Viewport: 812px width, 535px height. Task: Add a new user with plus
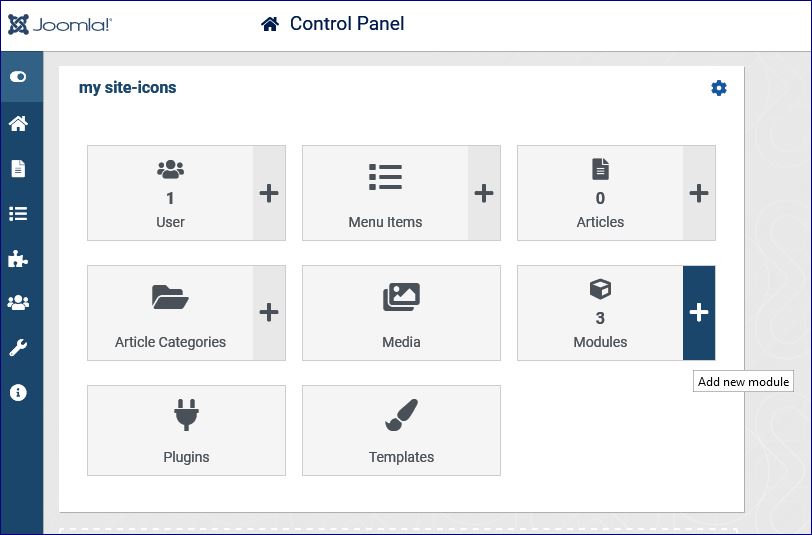[x=269, y=193]
